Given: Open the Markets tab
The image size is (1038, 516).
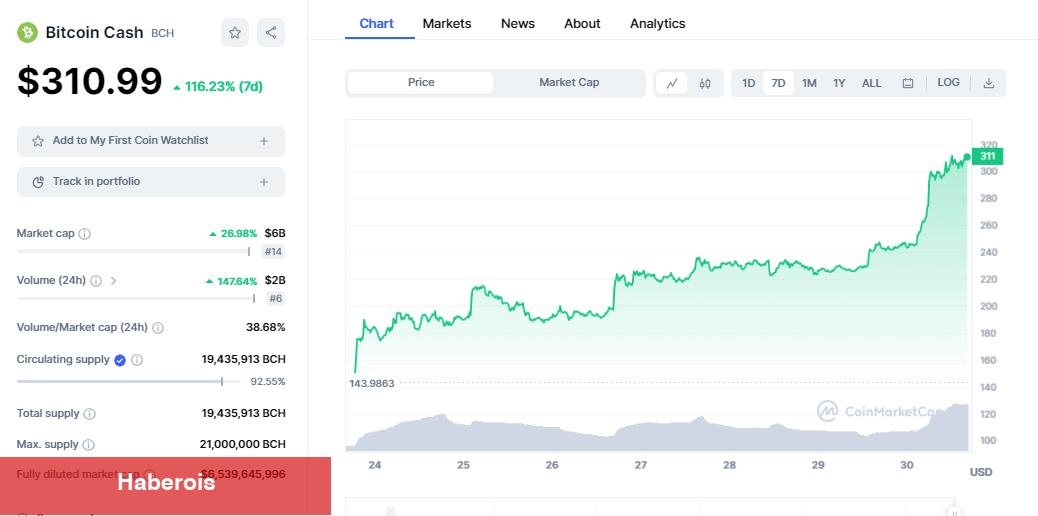Looking at the screenshot, I should (447, 24).
